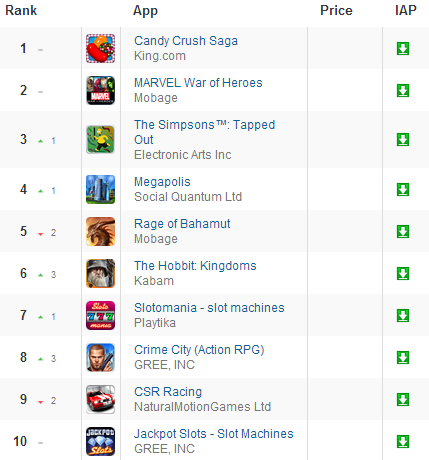The width and height of the screenshot is (429, 460).
Task: Click the Megapolis city app icon
Action: point(100,189)
